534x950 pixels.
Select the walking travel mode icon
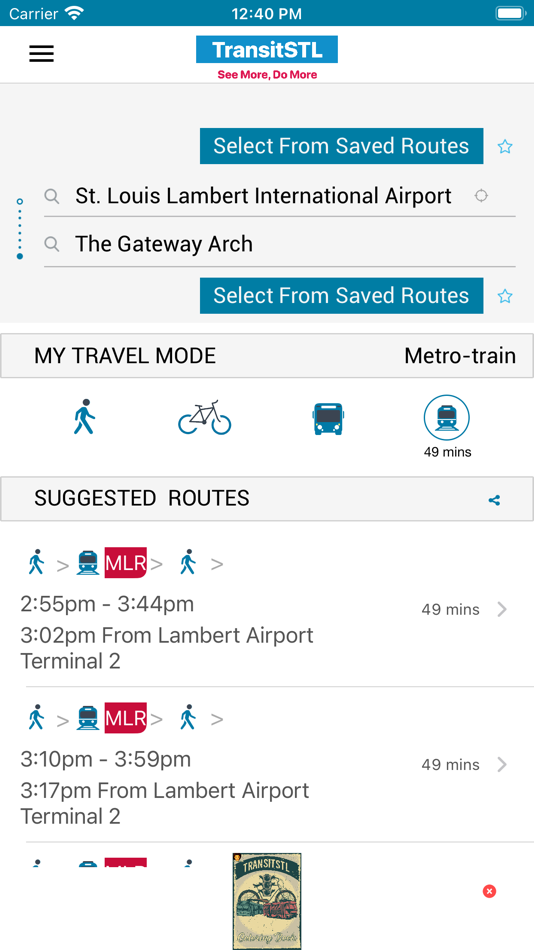pos(84,417)
